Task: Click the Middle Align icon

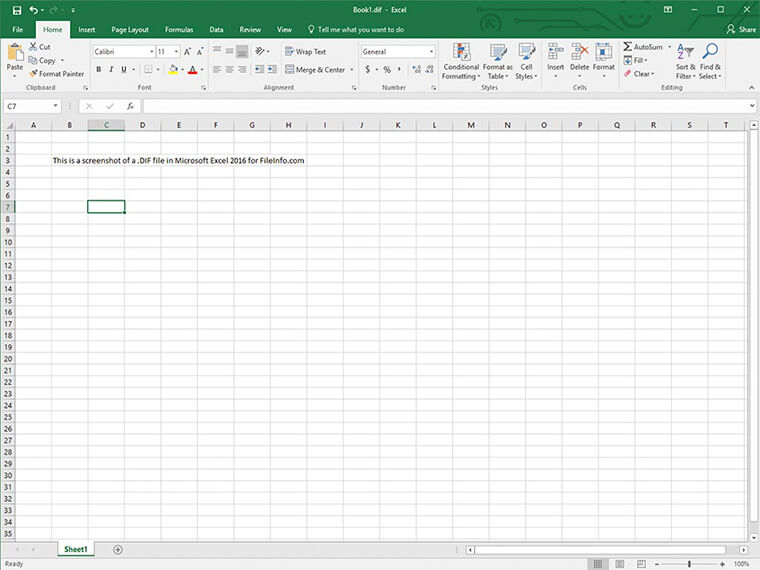Action: [229, 51]
